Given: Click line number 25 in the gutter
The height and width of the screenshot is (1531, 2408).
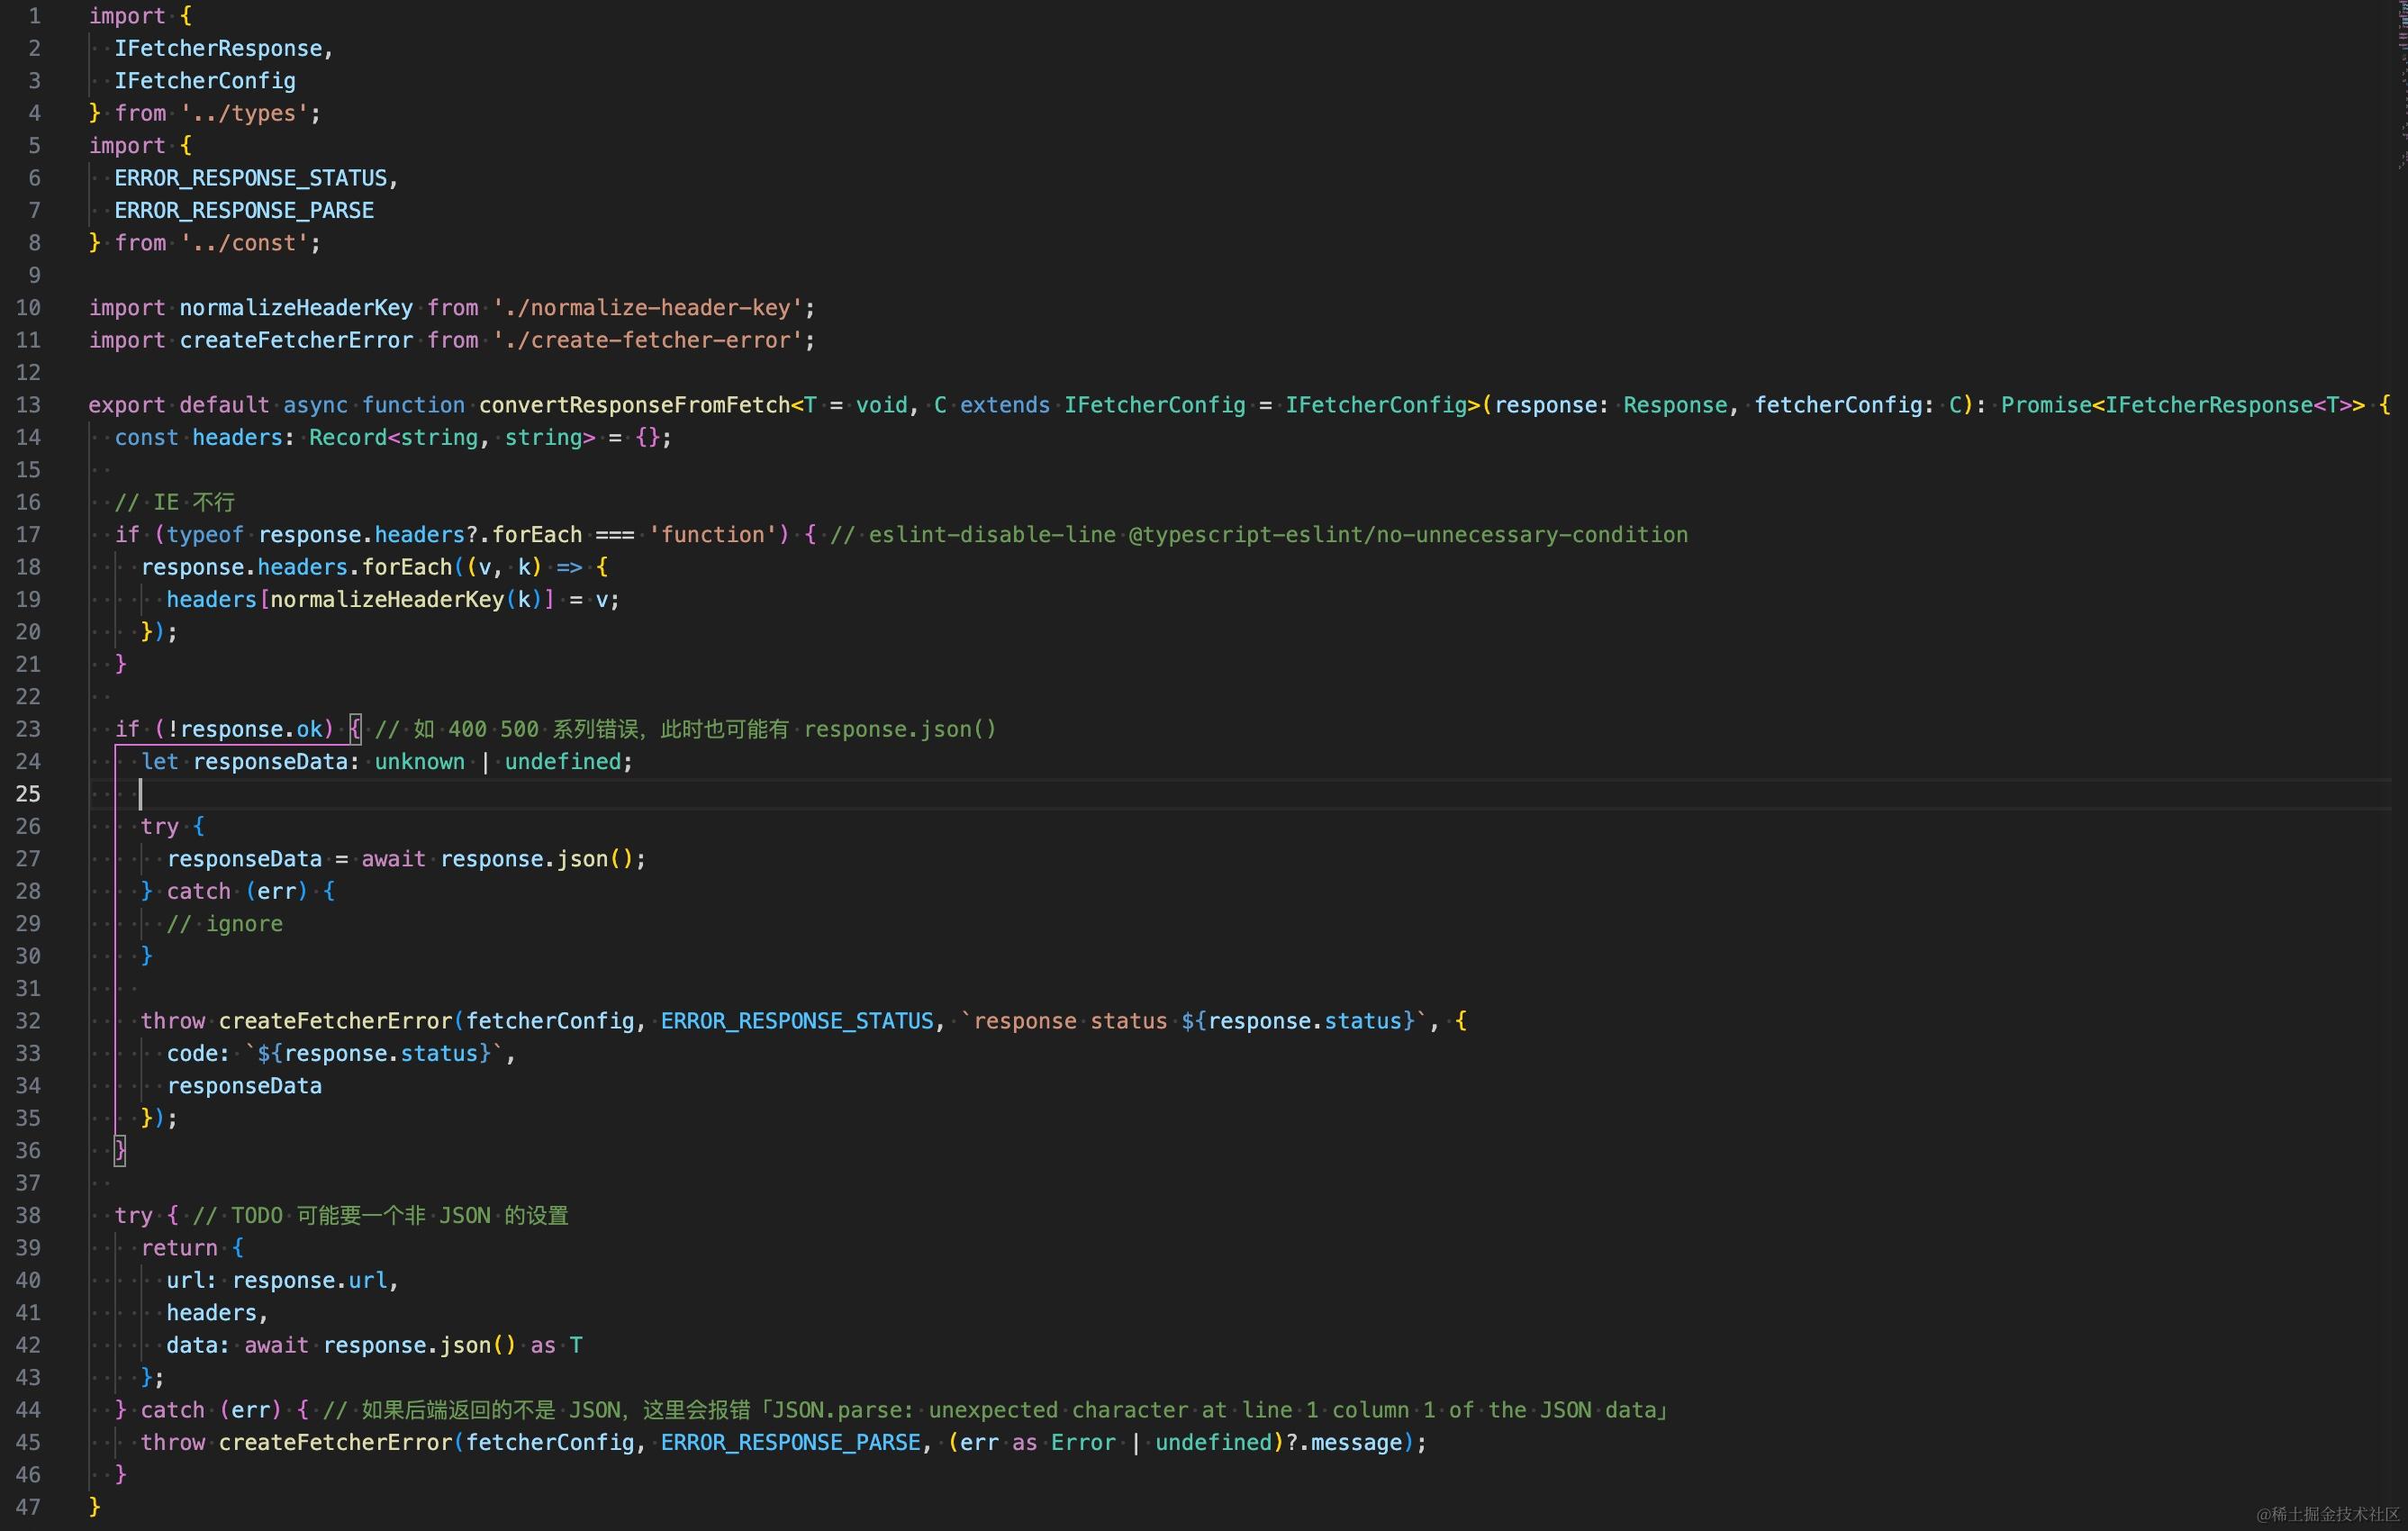Looking at the screenshot, I should coord(28,794).
